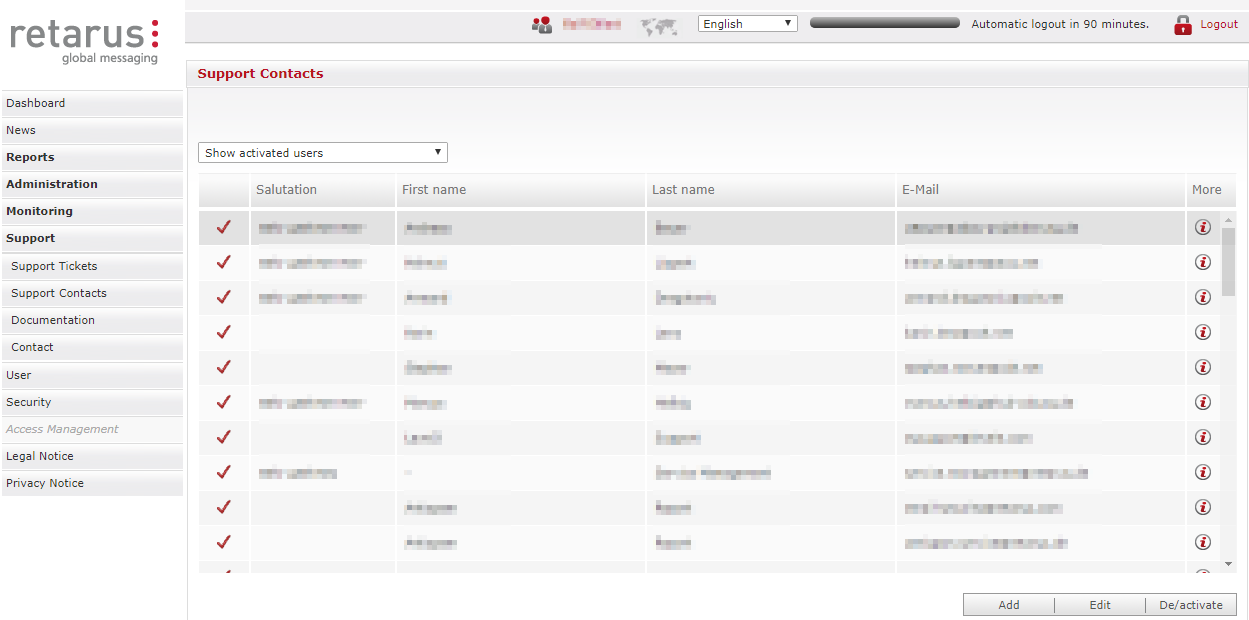Click the red padlock logout icon
Screen dimensions: 1249x620
tap(1183, 25)
